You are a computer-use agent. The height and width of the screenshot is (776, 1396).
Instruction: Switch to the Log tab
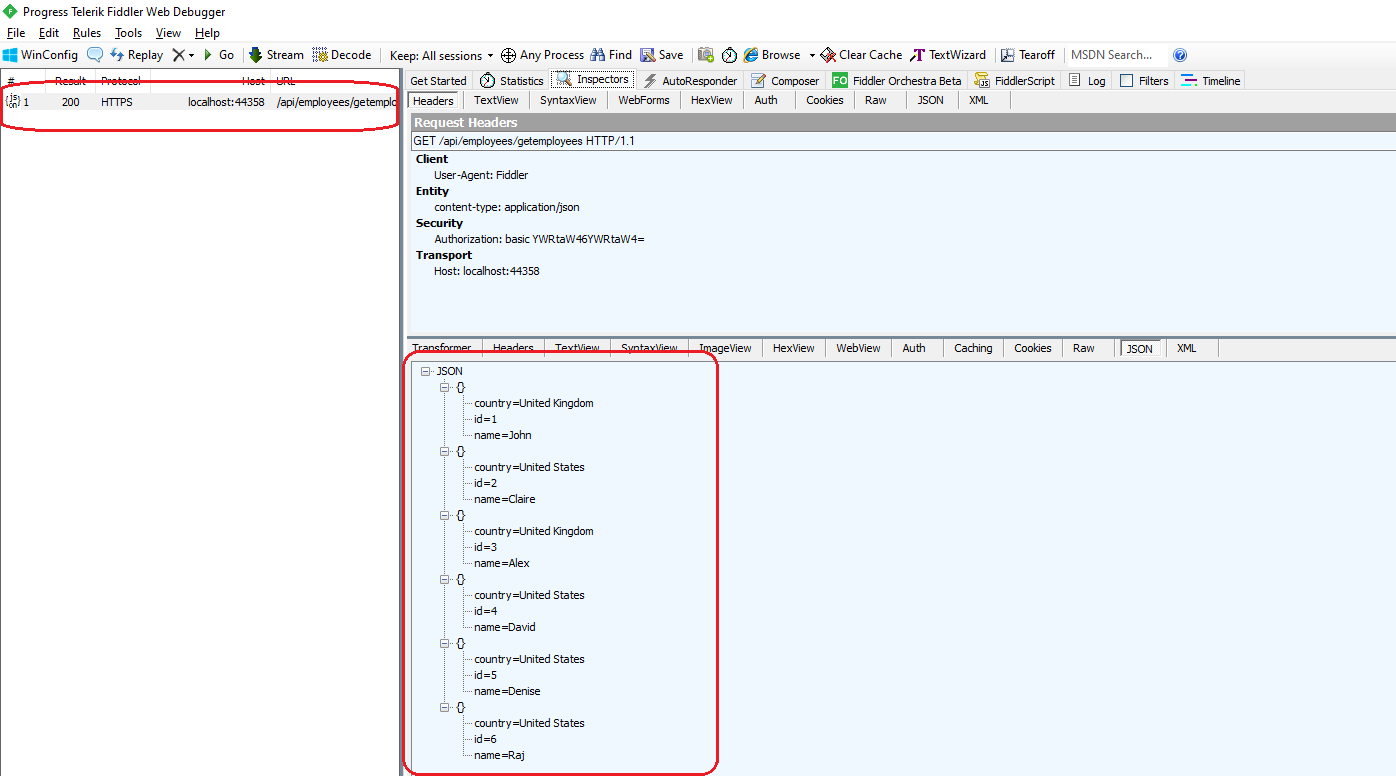[1087, 81]
